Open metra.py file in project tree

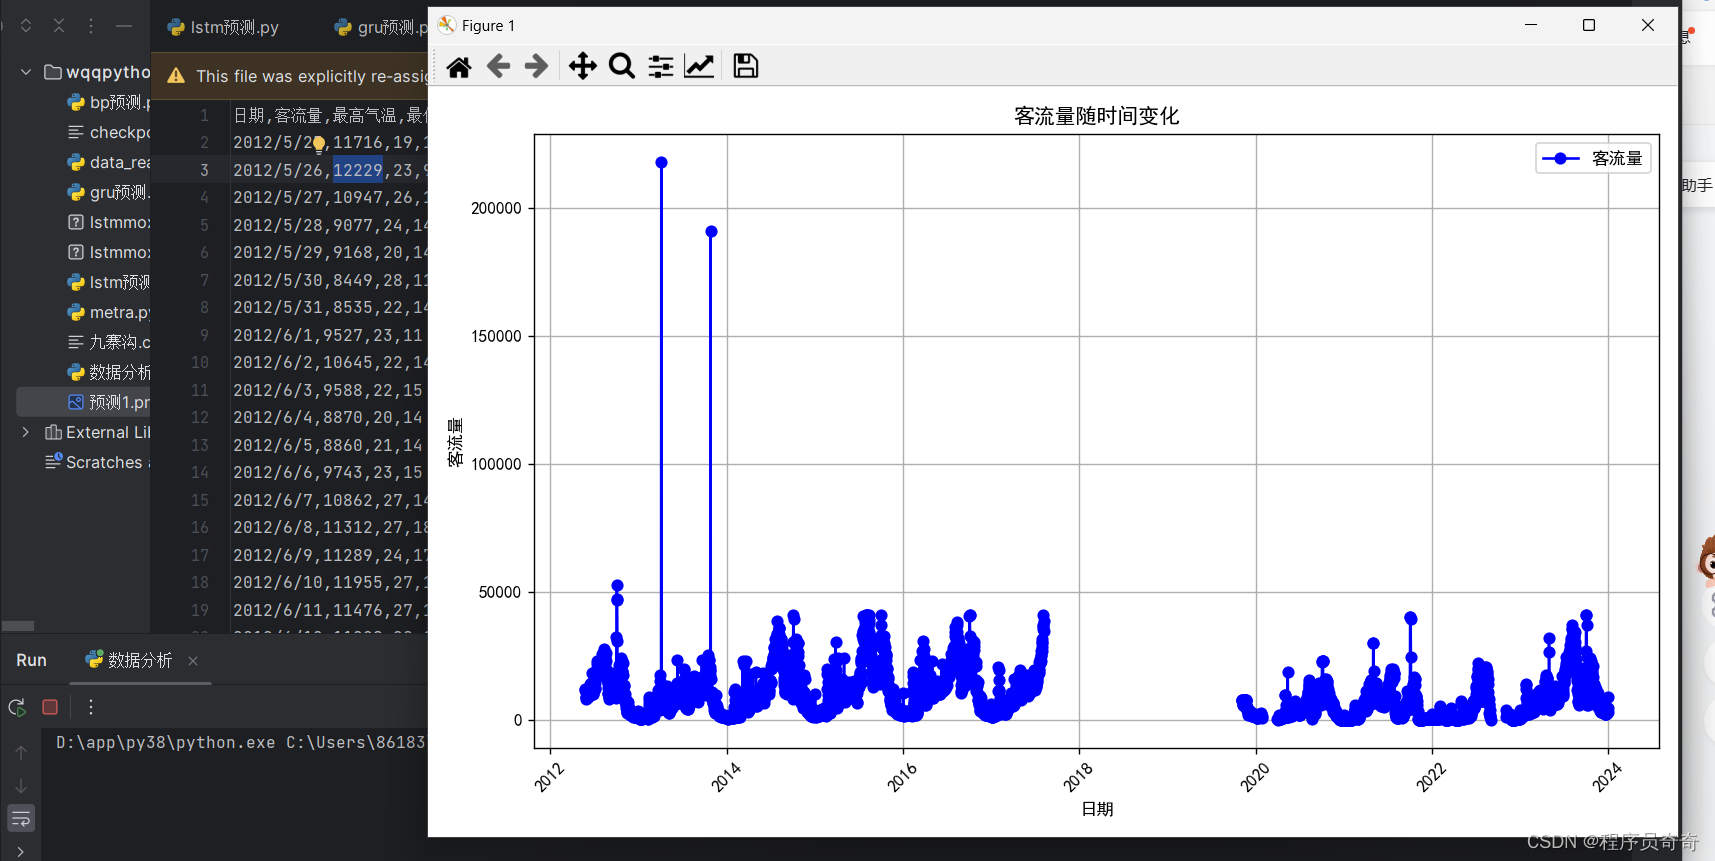click(109, 312)
